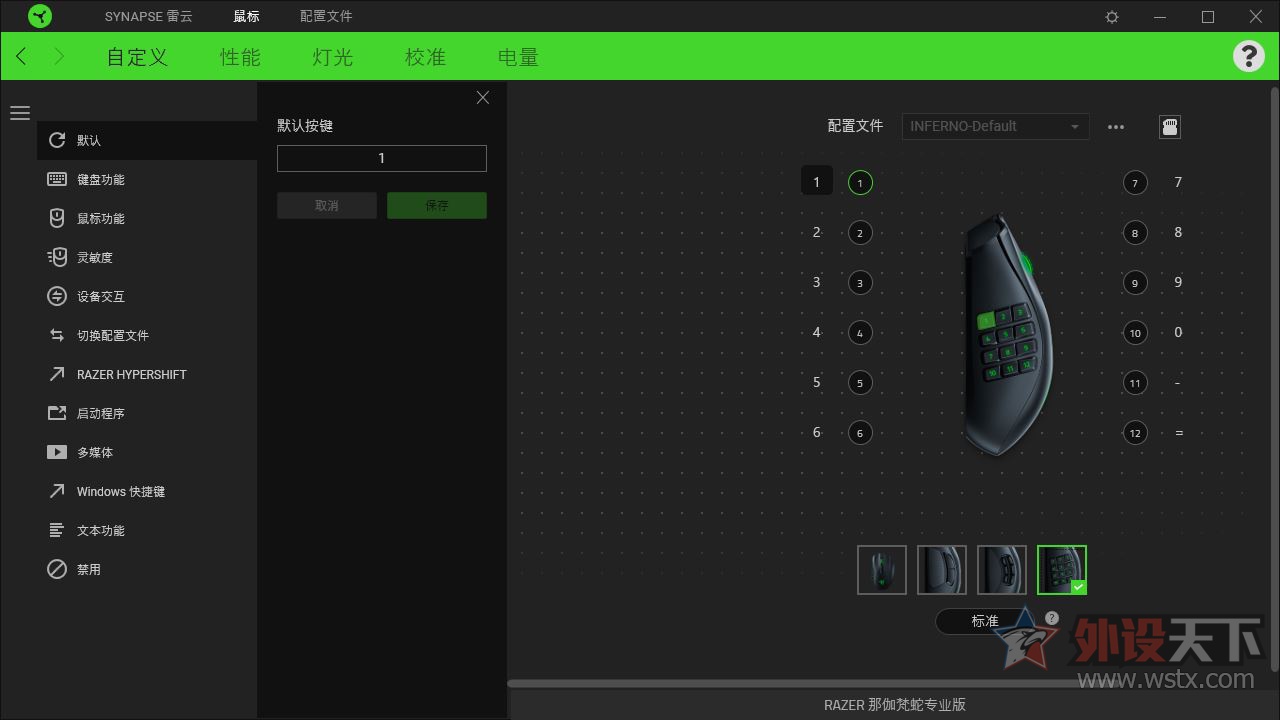Open the 灯光 tab

point(333,57)
